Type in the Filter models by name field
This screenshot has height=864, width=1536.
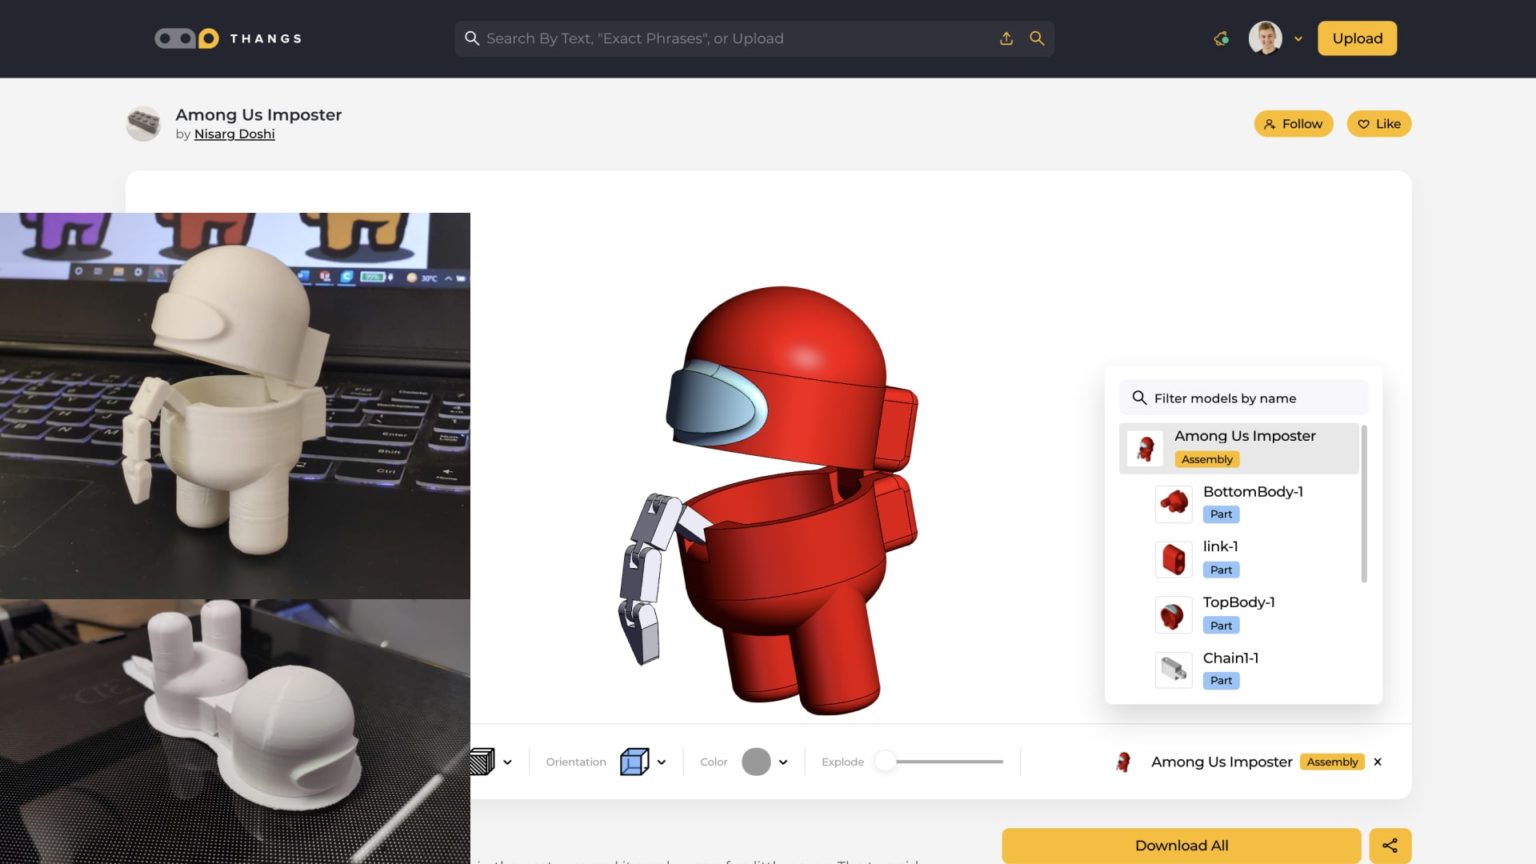[1243, 397]
